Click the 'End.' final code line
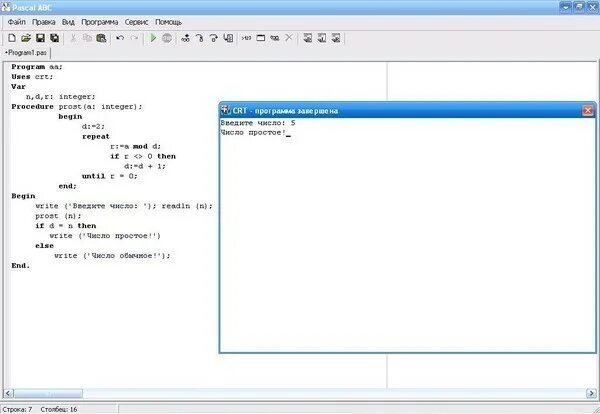 (x=20, y=266)
